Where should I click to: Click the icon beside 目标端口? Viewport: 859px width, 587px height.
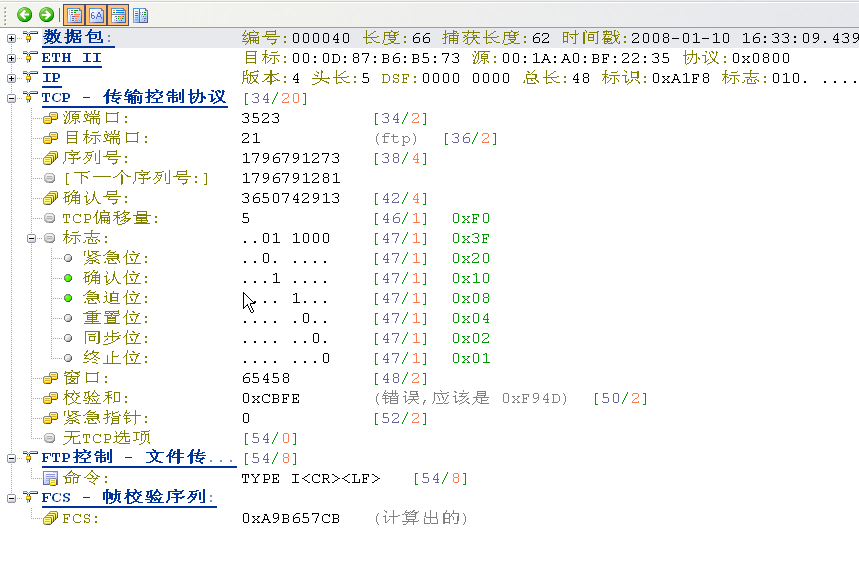(x=50, y=138)
